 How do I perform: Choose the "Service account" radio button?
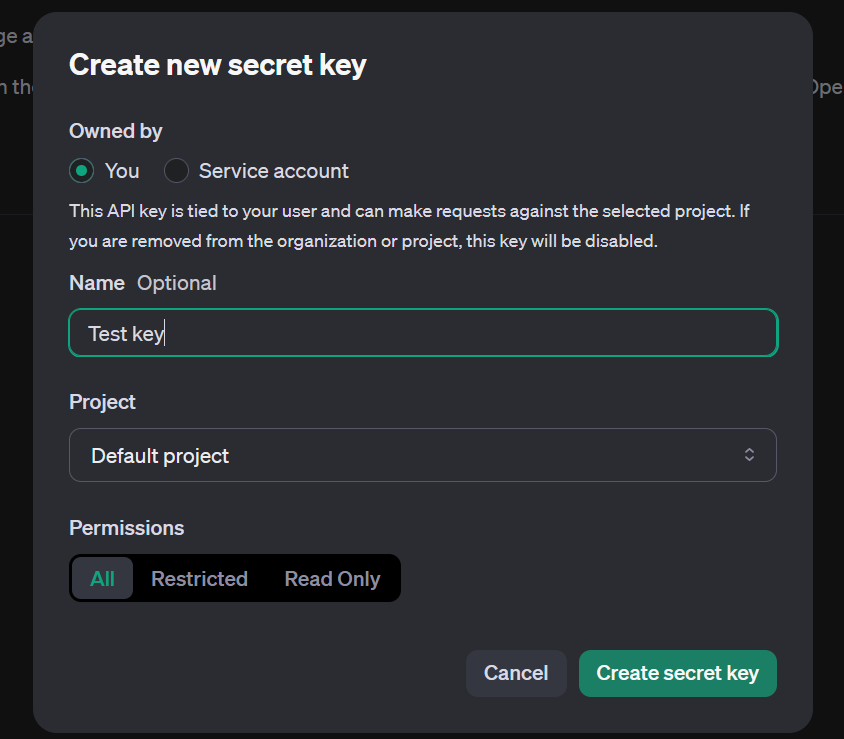click(x=176, y=171)
